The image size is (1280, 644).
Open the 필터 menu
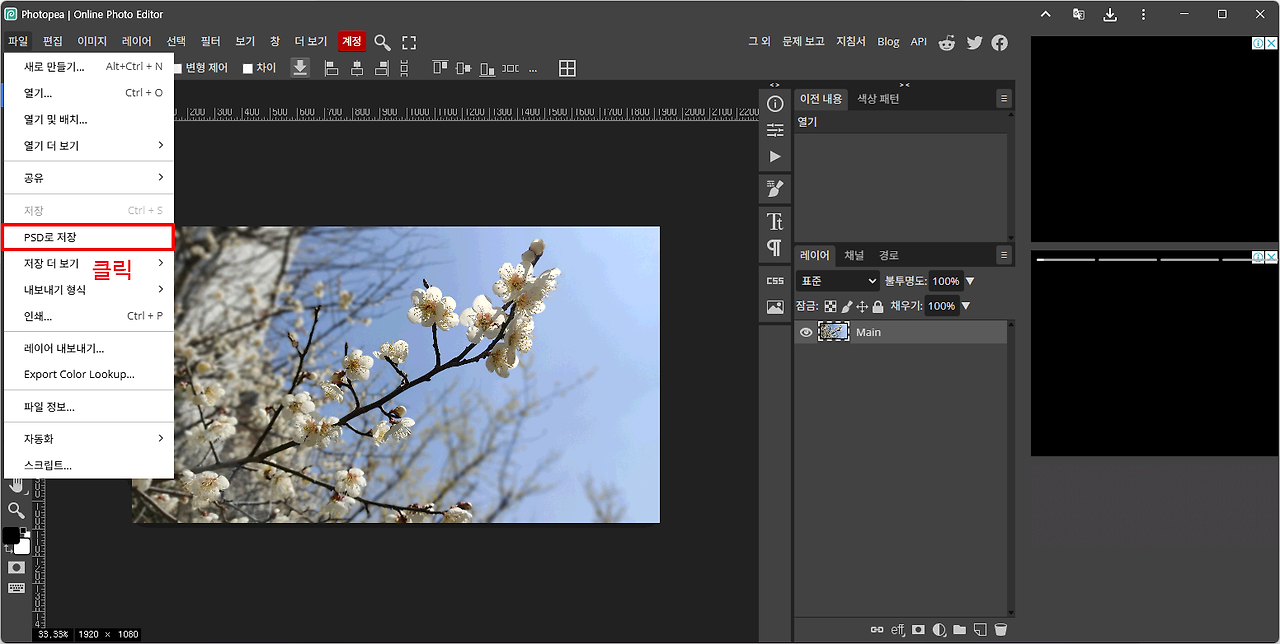pyautogui.click(x=210, y=42)
